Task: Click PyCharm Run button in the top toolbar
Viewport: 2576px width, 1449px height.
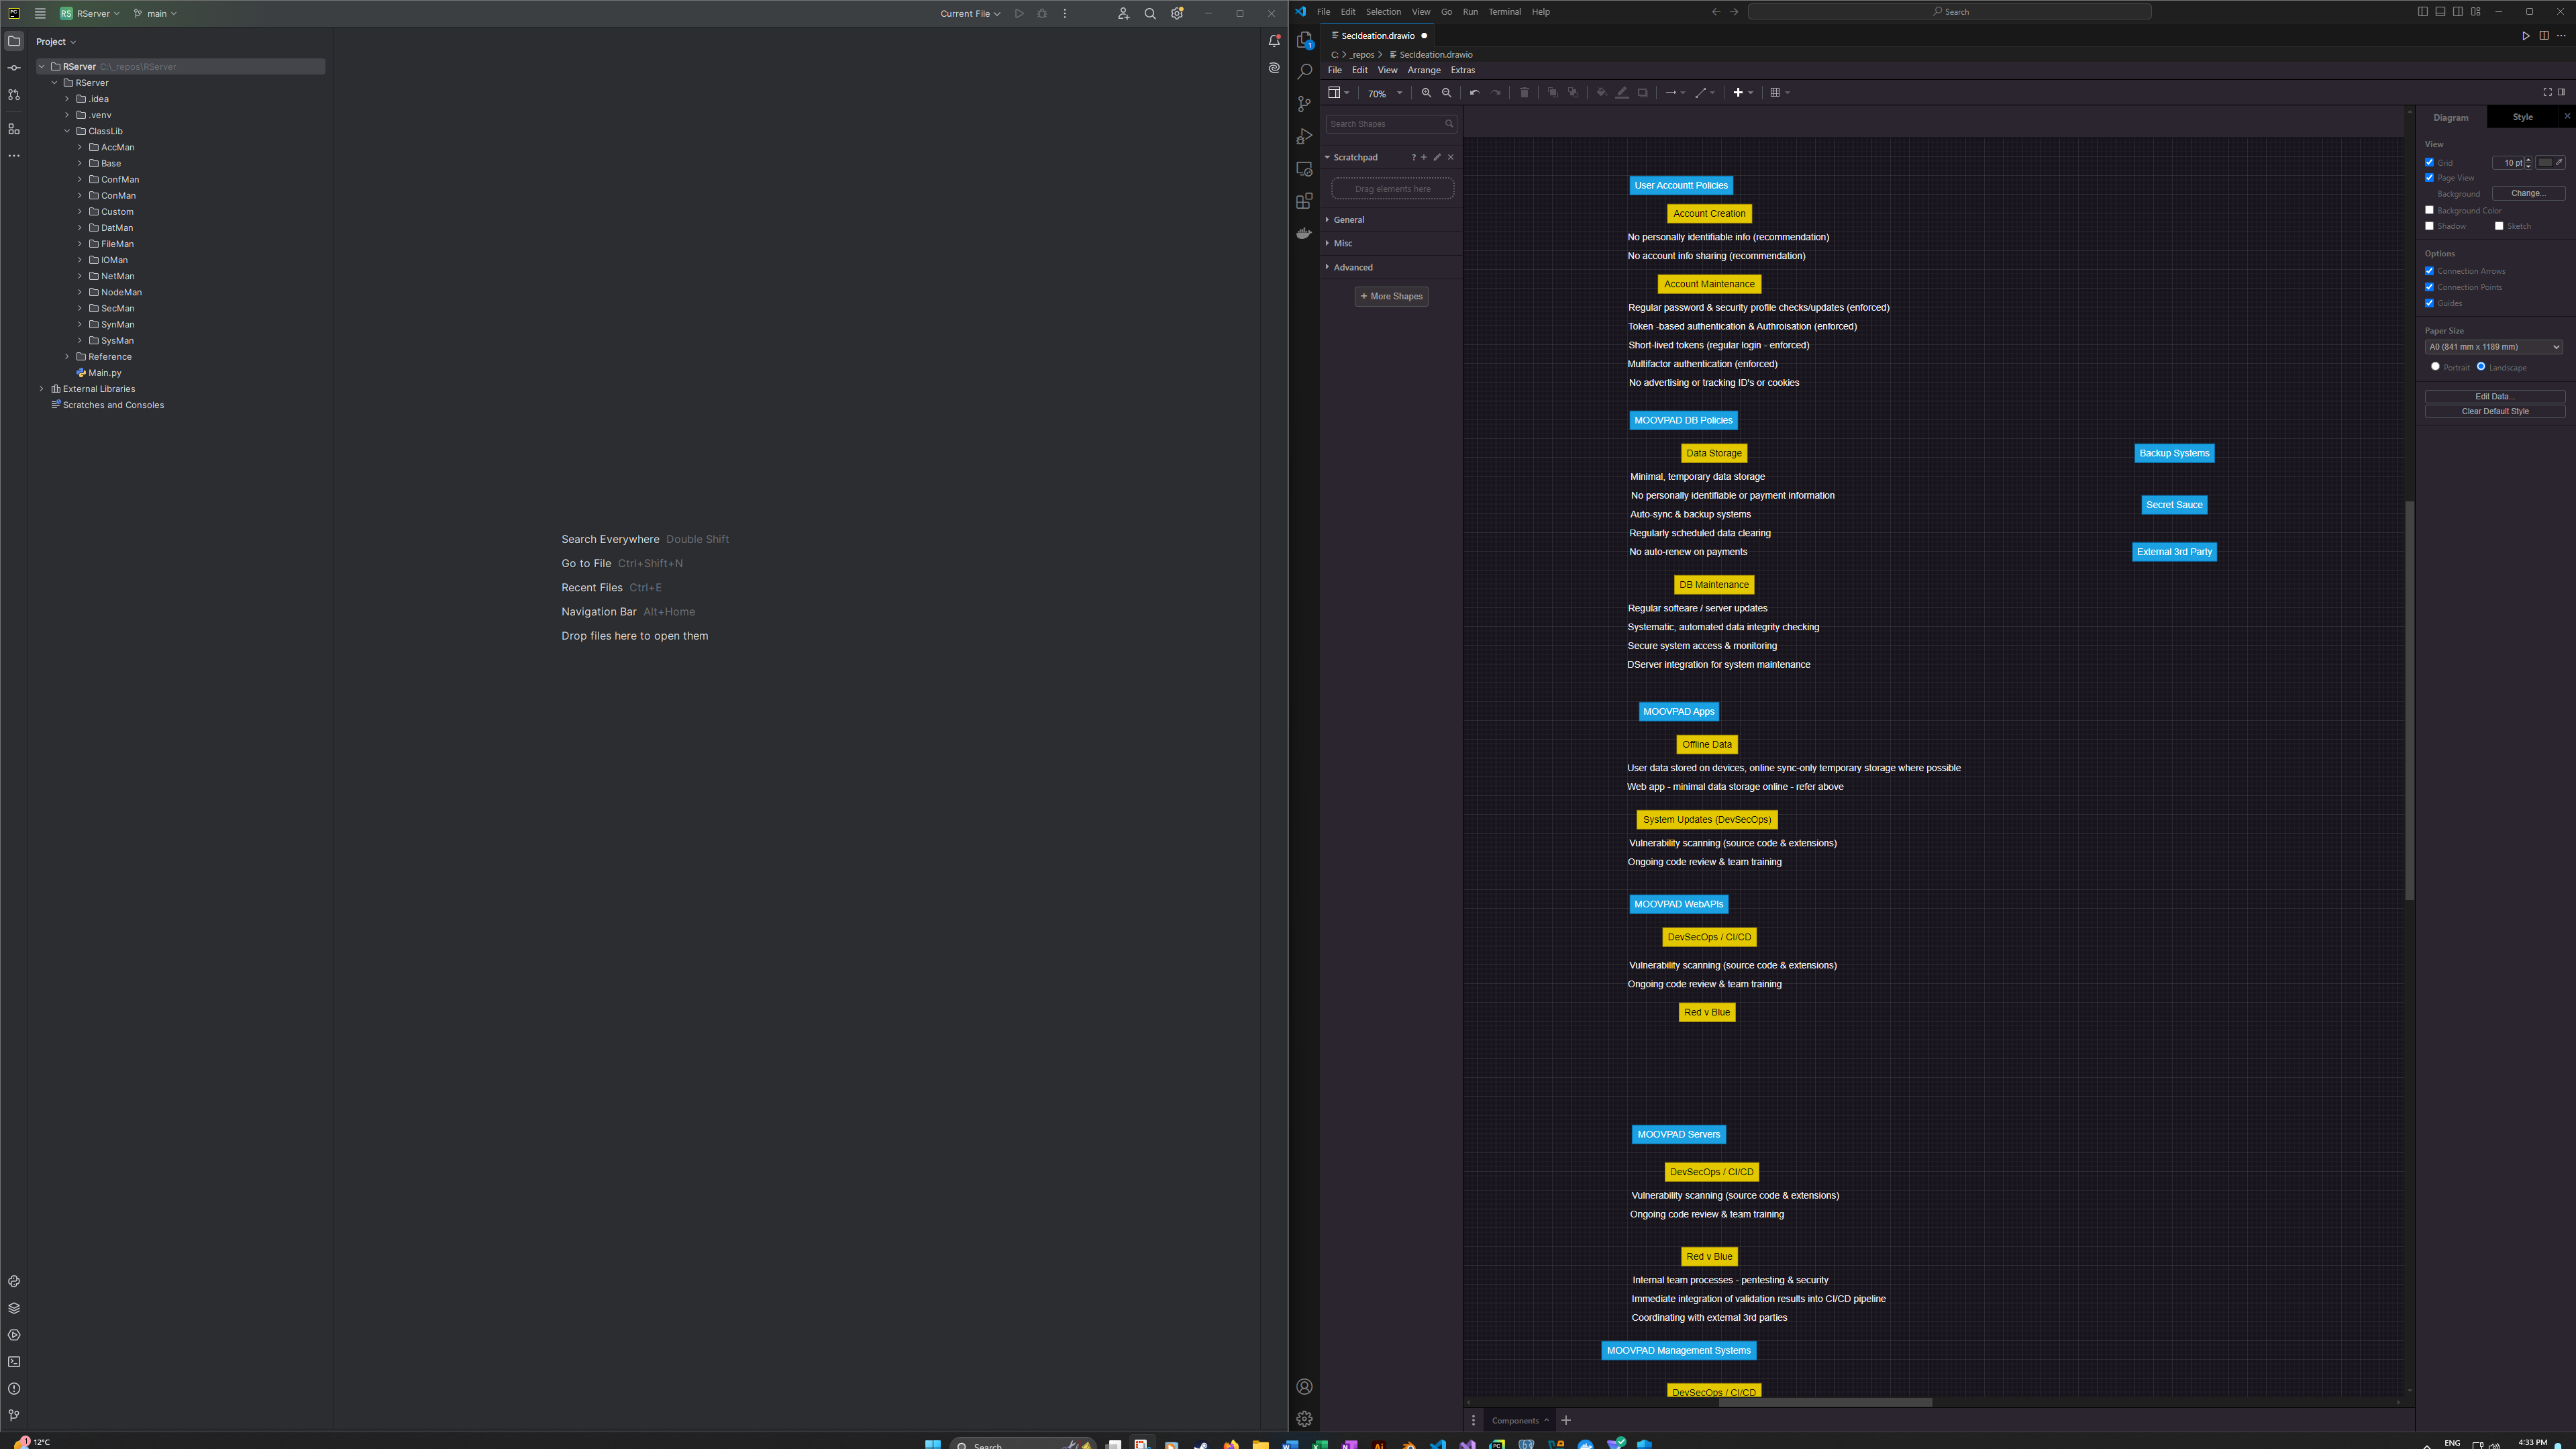Action: (1019, 14)
